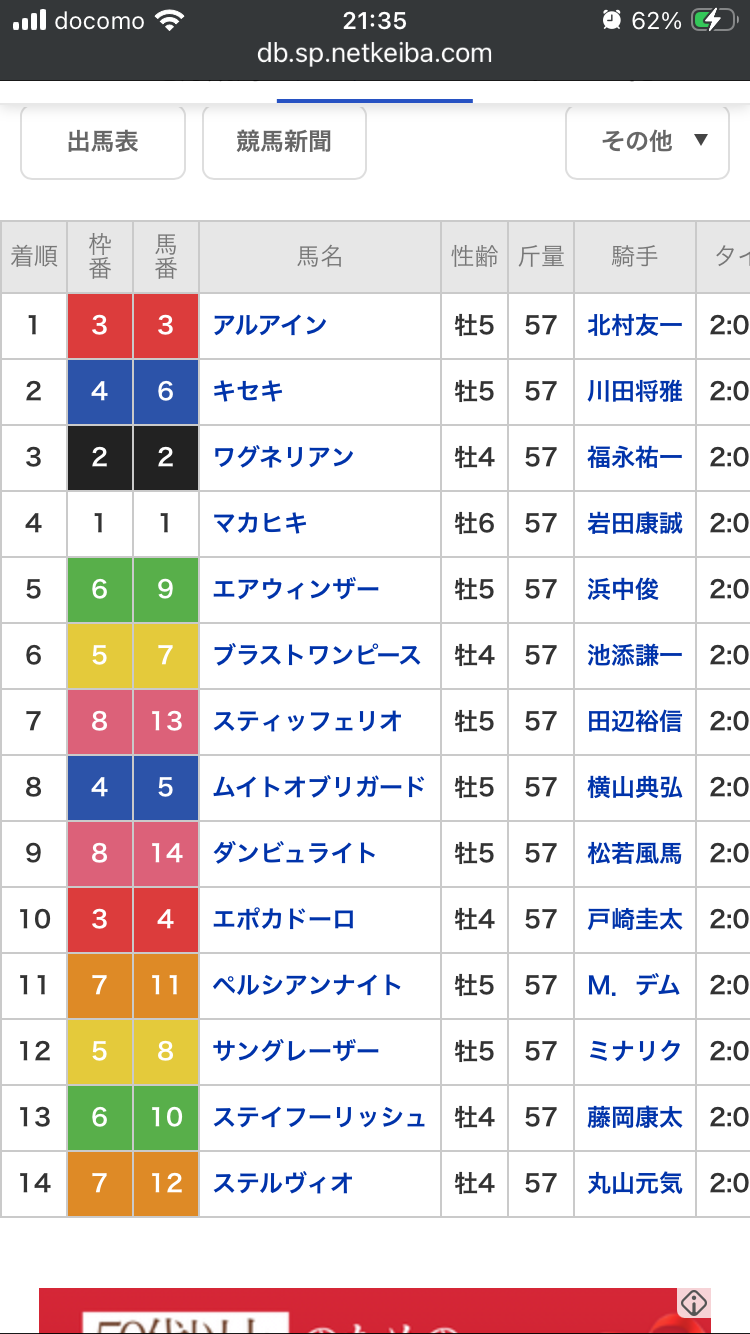Image resolution: width=750 pixels, height=1334 pixels.
Task: Select horse ステルヴィオ link
Action: tap(284, 1183)
